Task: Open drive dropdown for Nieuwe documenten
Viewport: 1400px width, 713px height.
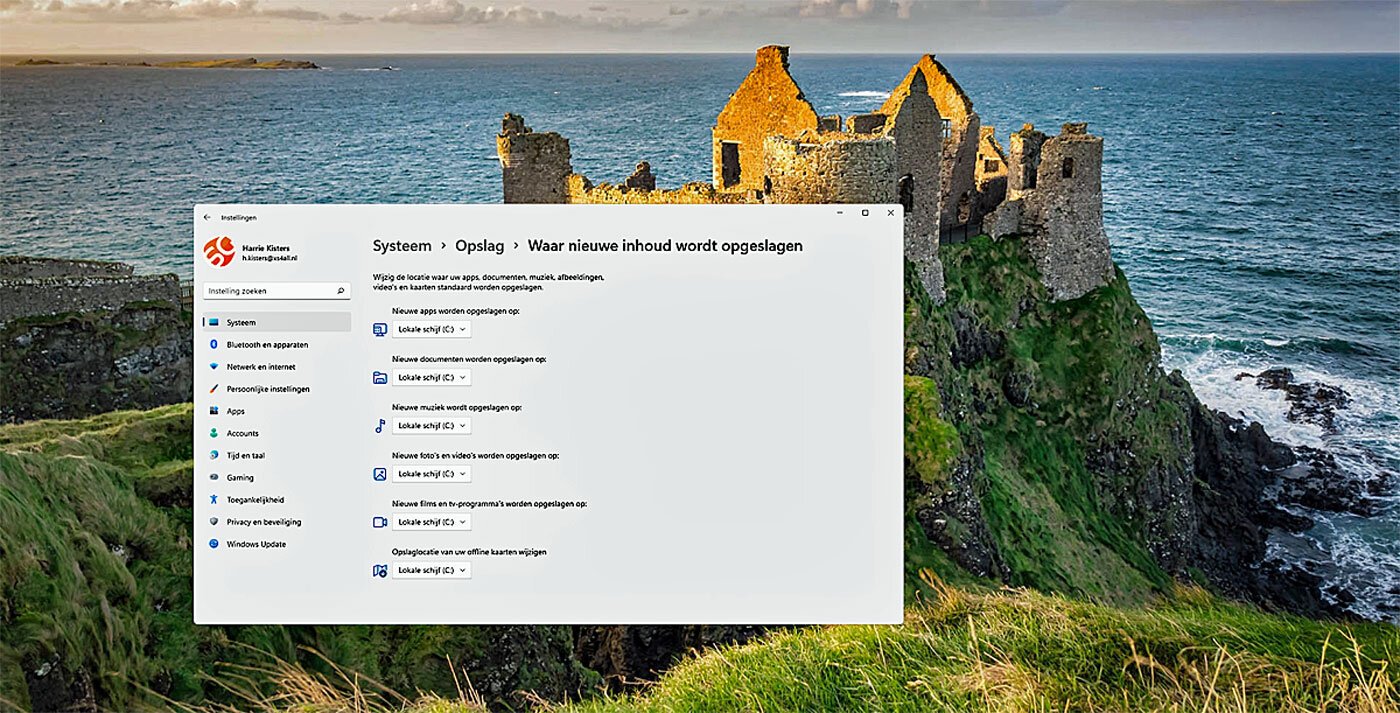Action: (x=431, y=377)
